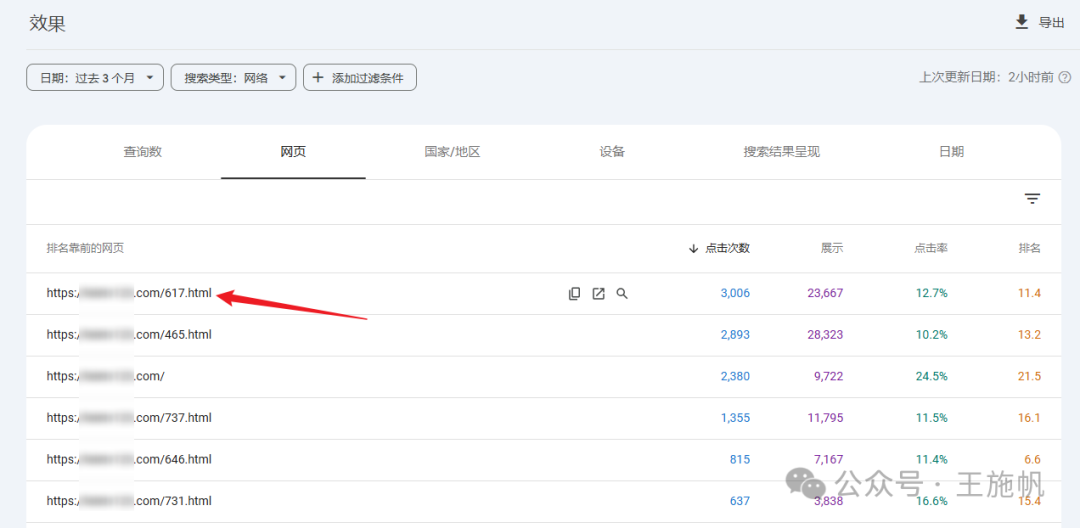The width and height of the screenshot is (1080, 528).
Task: Open 617.html in a new tab
Action: tap(599, 294)
